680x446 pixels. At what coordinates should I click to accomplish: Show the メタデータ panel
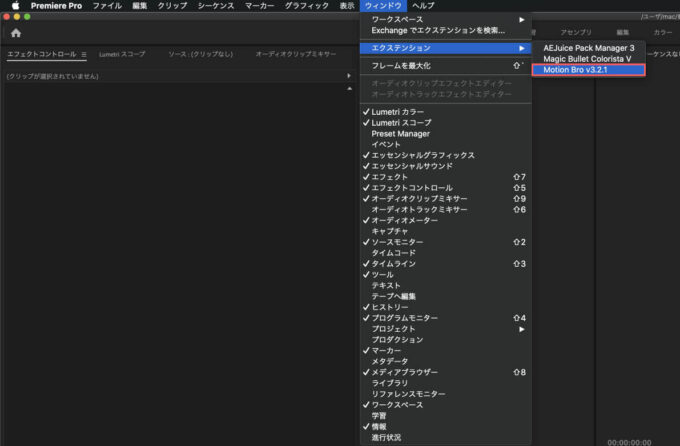[445, 361]
